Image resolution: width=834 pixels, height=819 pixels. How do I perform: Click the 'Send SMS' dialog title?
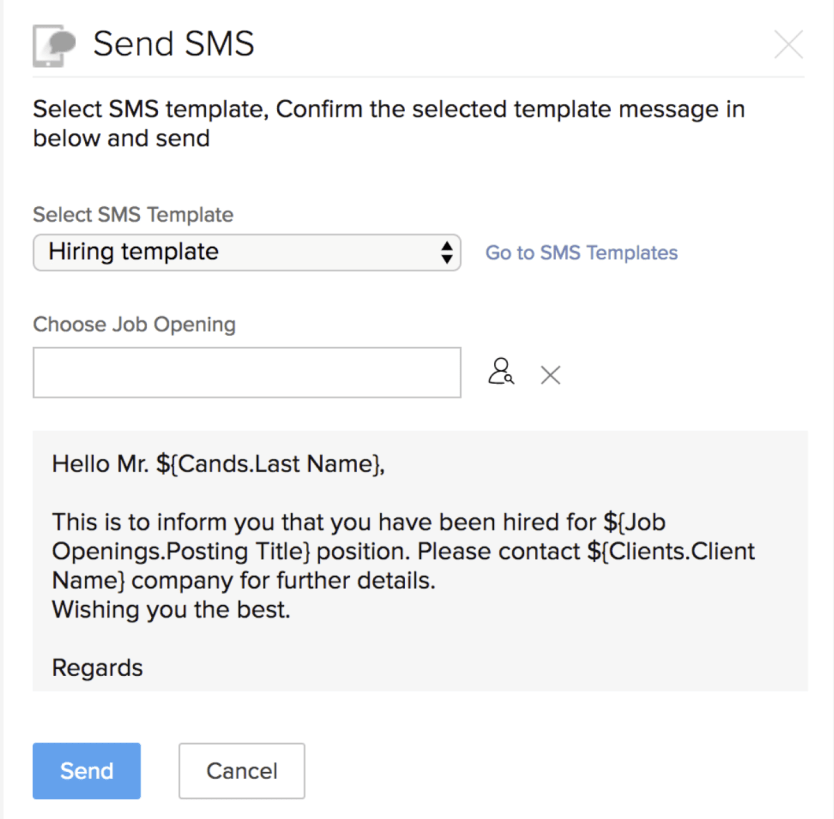click(173, 44)
